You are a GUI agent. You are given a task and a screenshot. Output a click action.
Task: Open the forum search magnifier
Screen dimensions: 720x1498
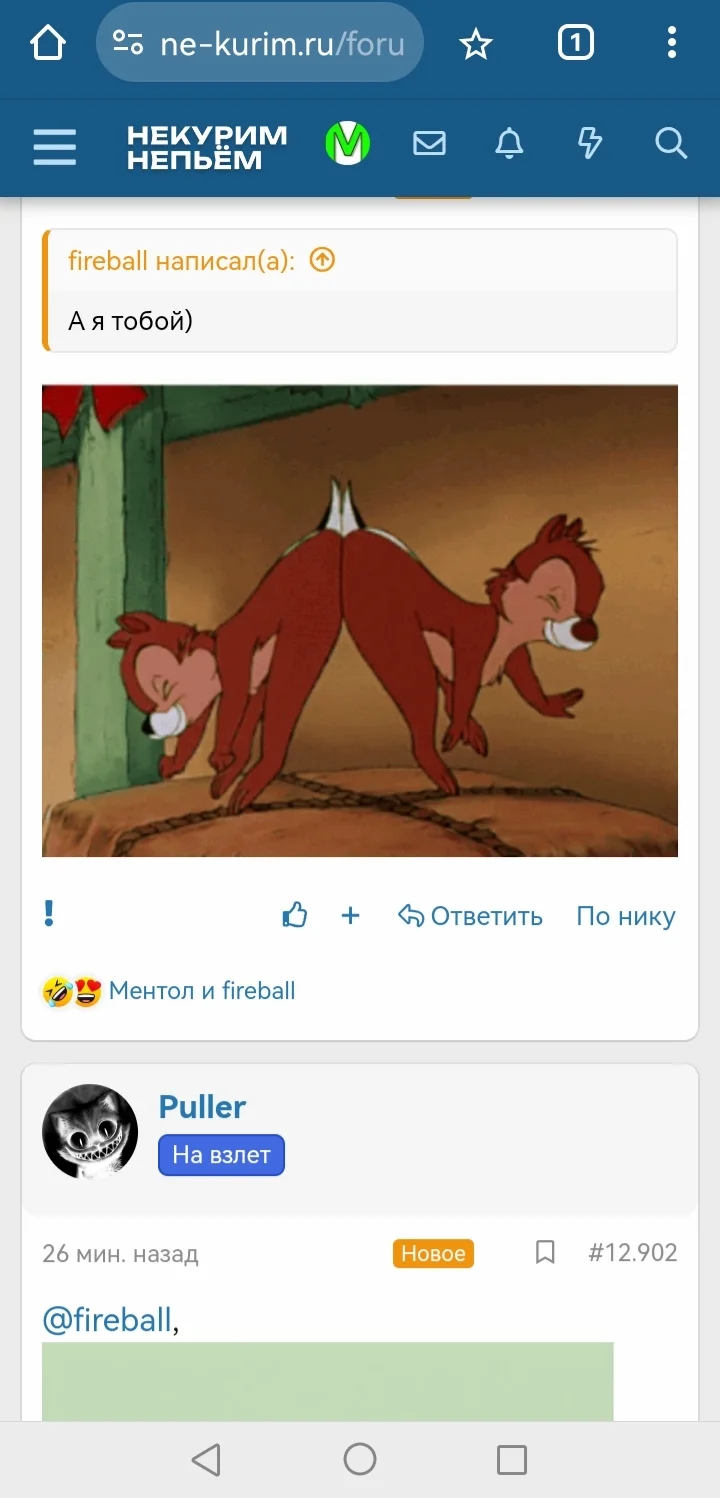[671, 144]
